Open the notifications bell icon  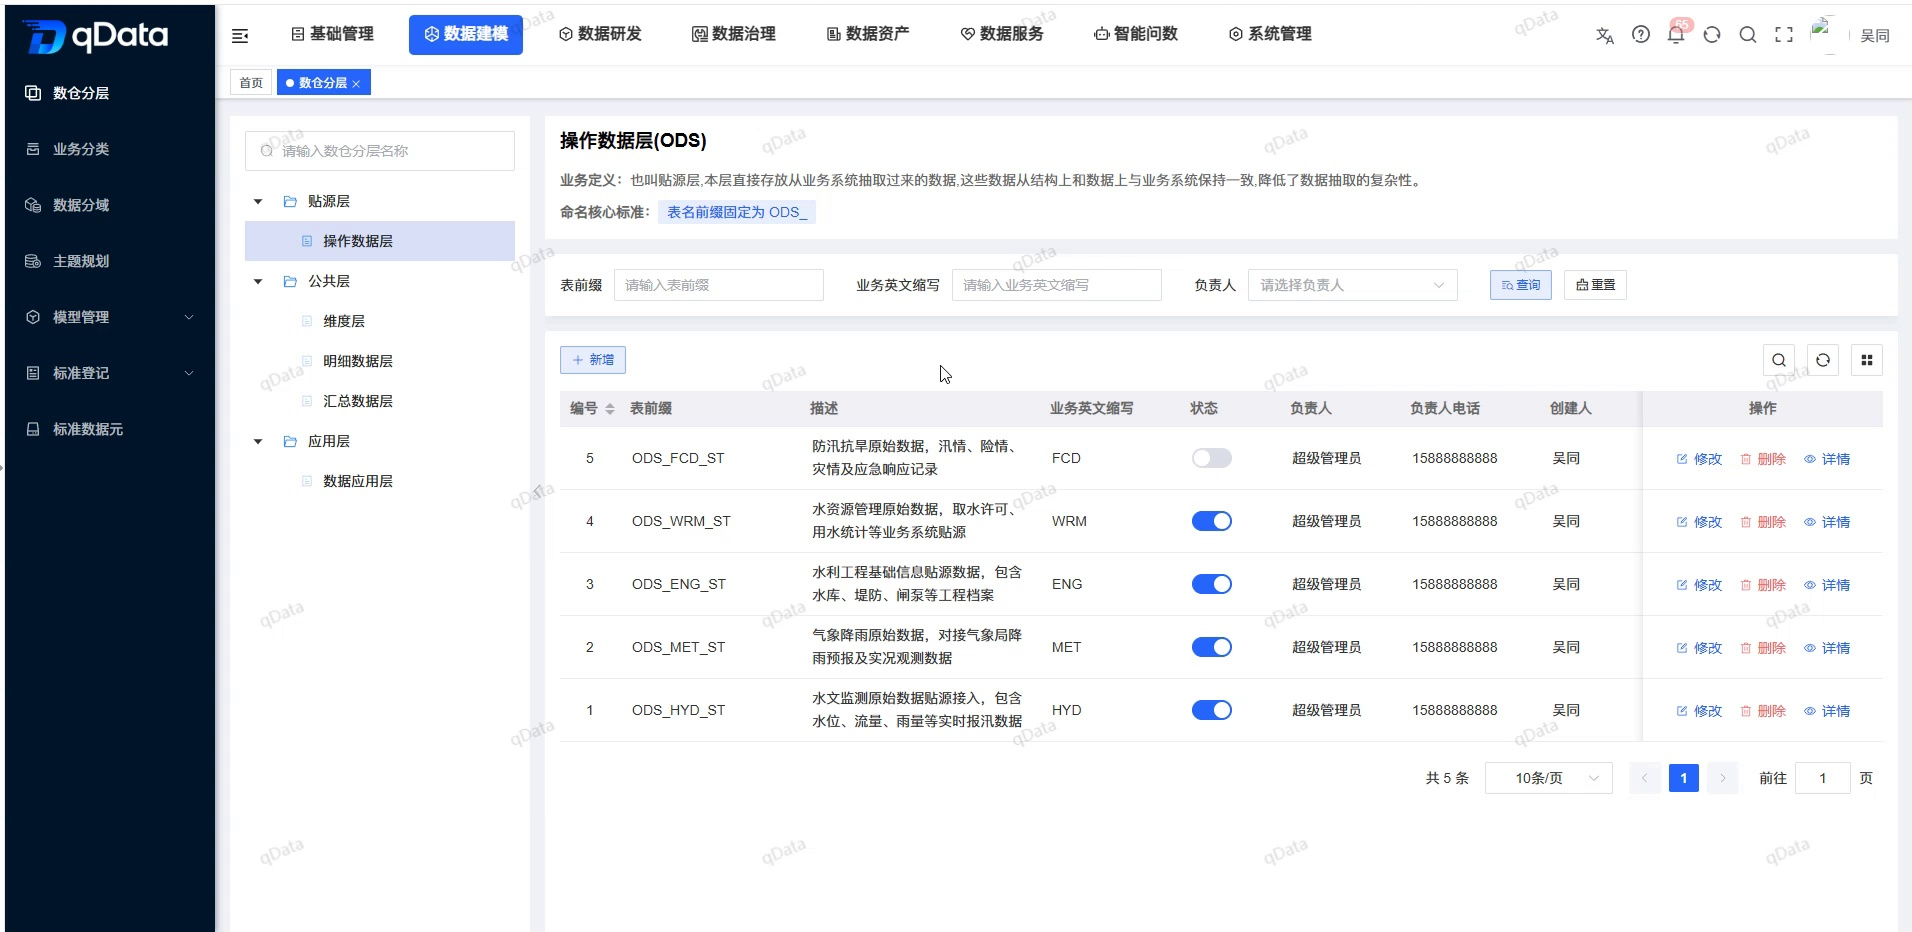[1676, 35]
